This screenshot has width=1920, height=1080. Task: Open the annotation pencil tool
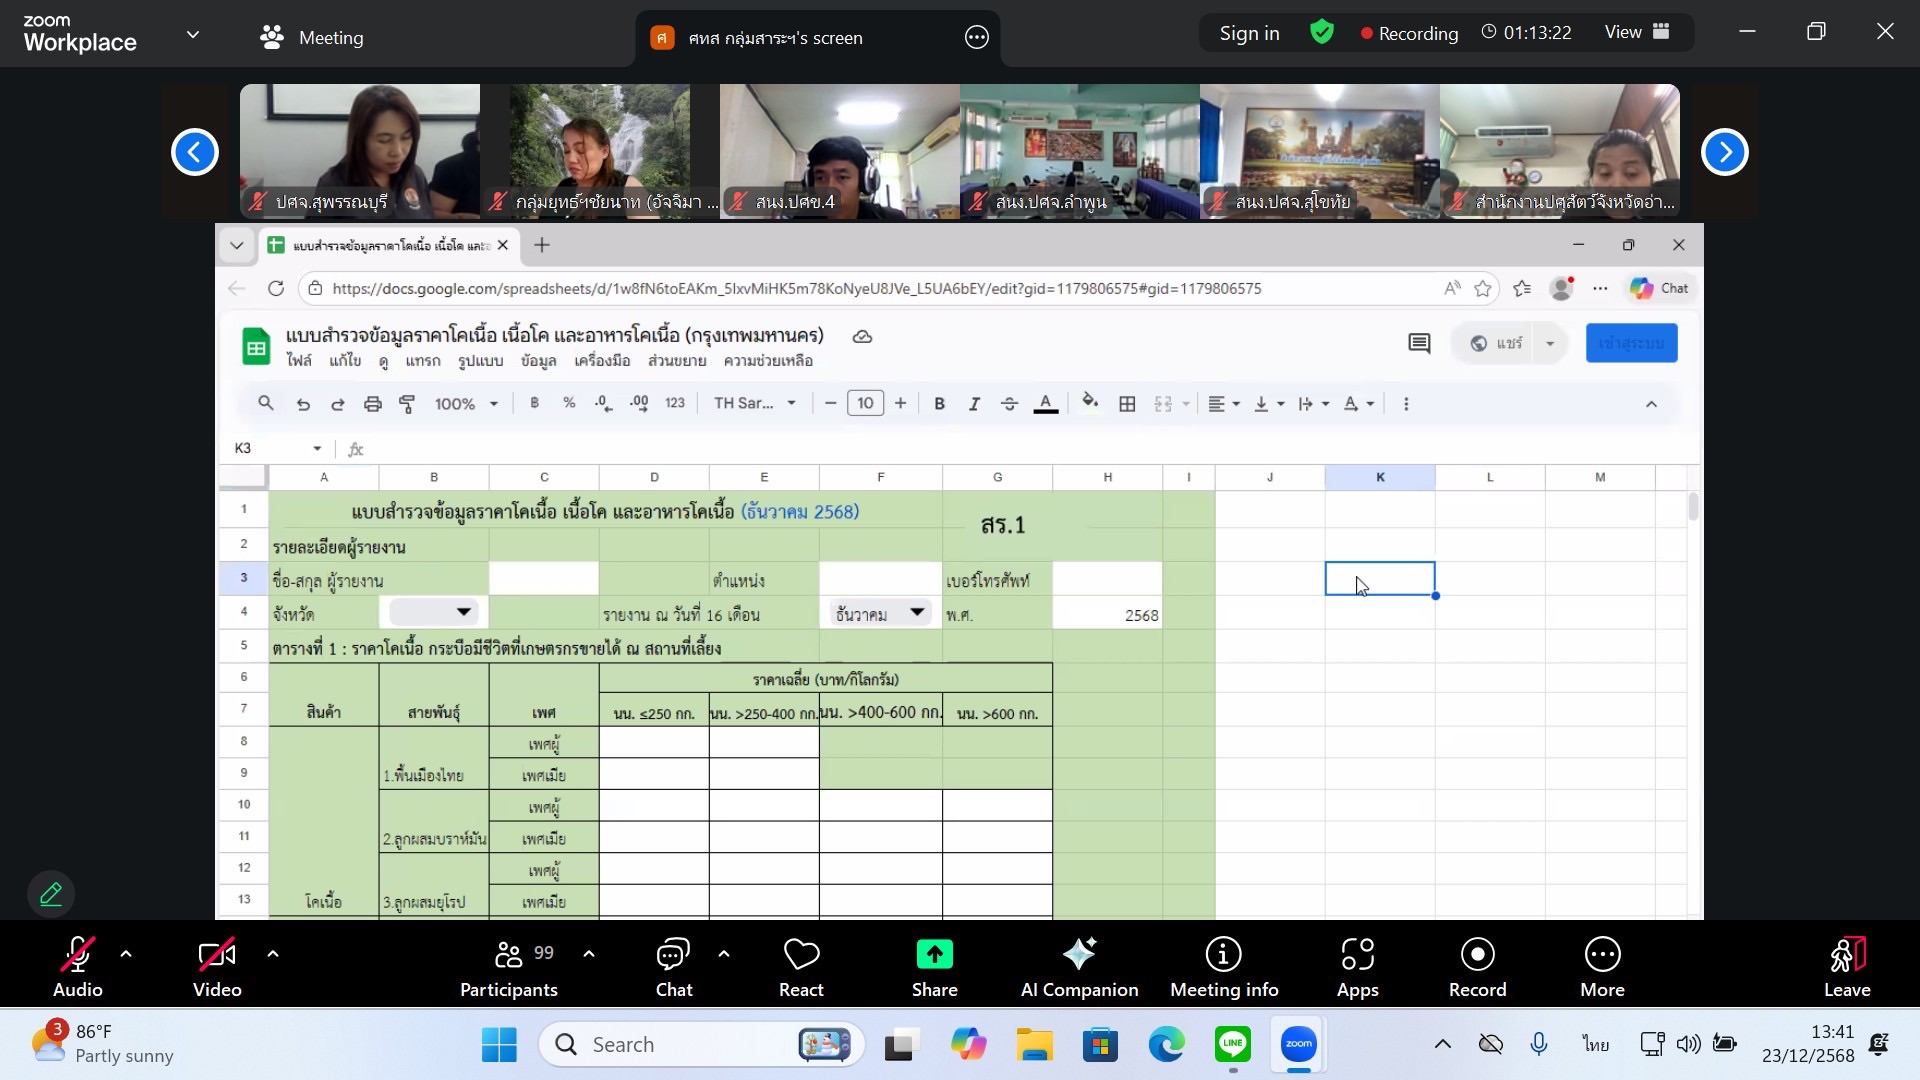click(x=51, y=894)
